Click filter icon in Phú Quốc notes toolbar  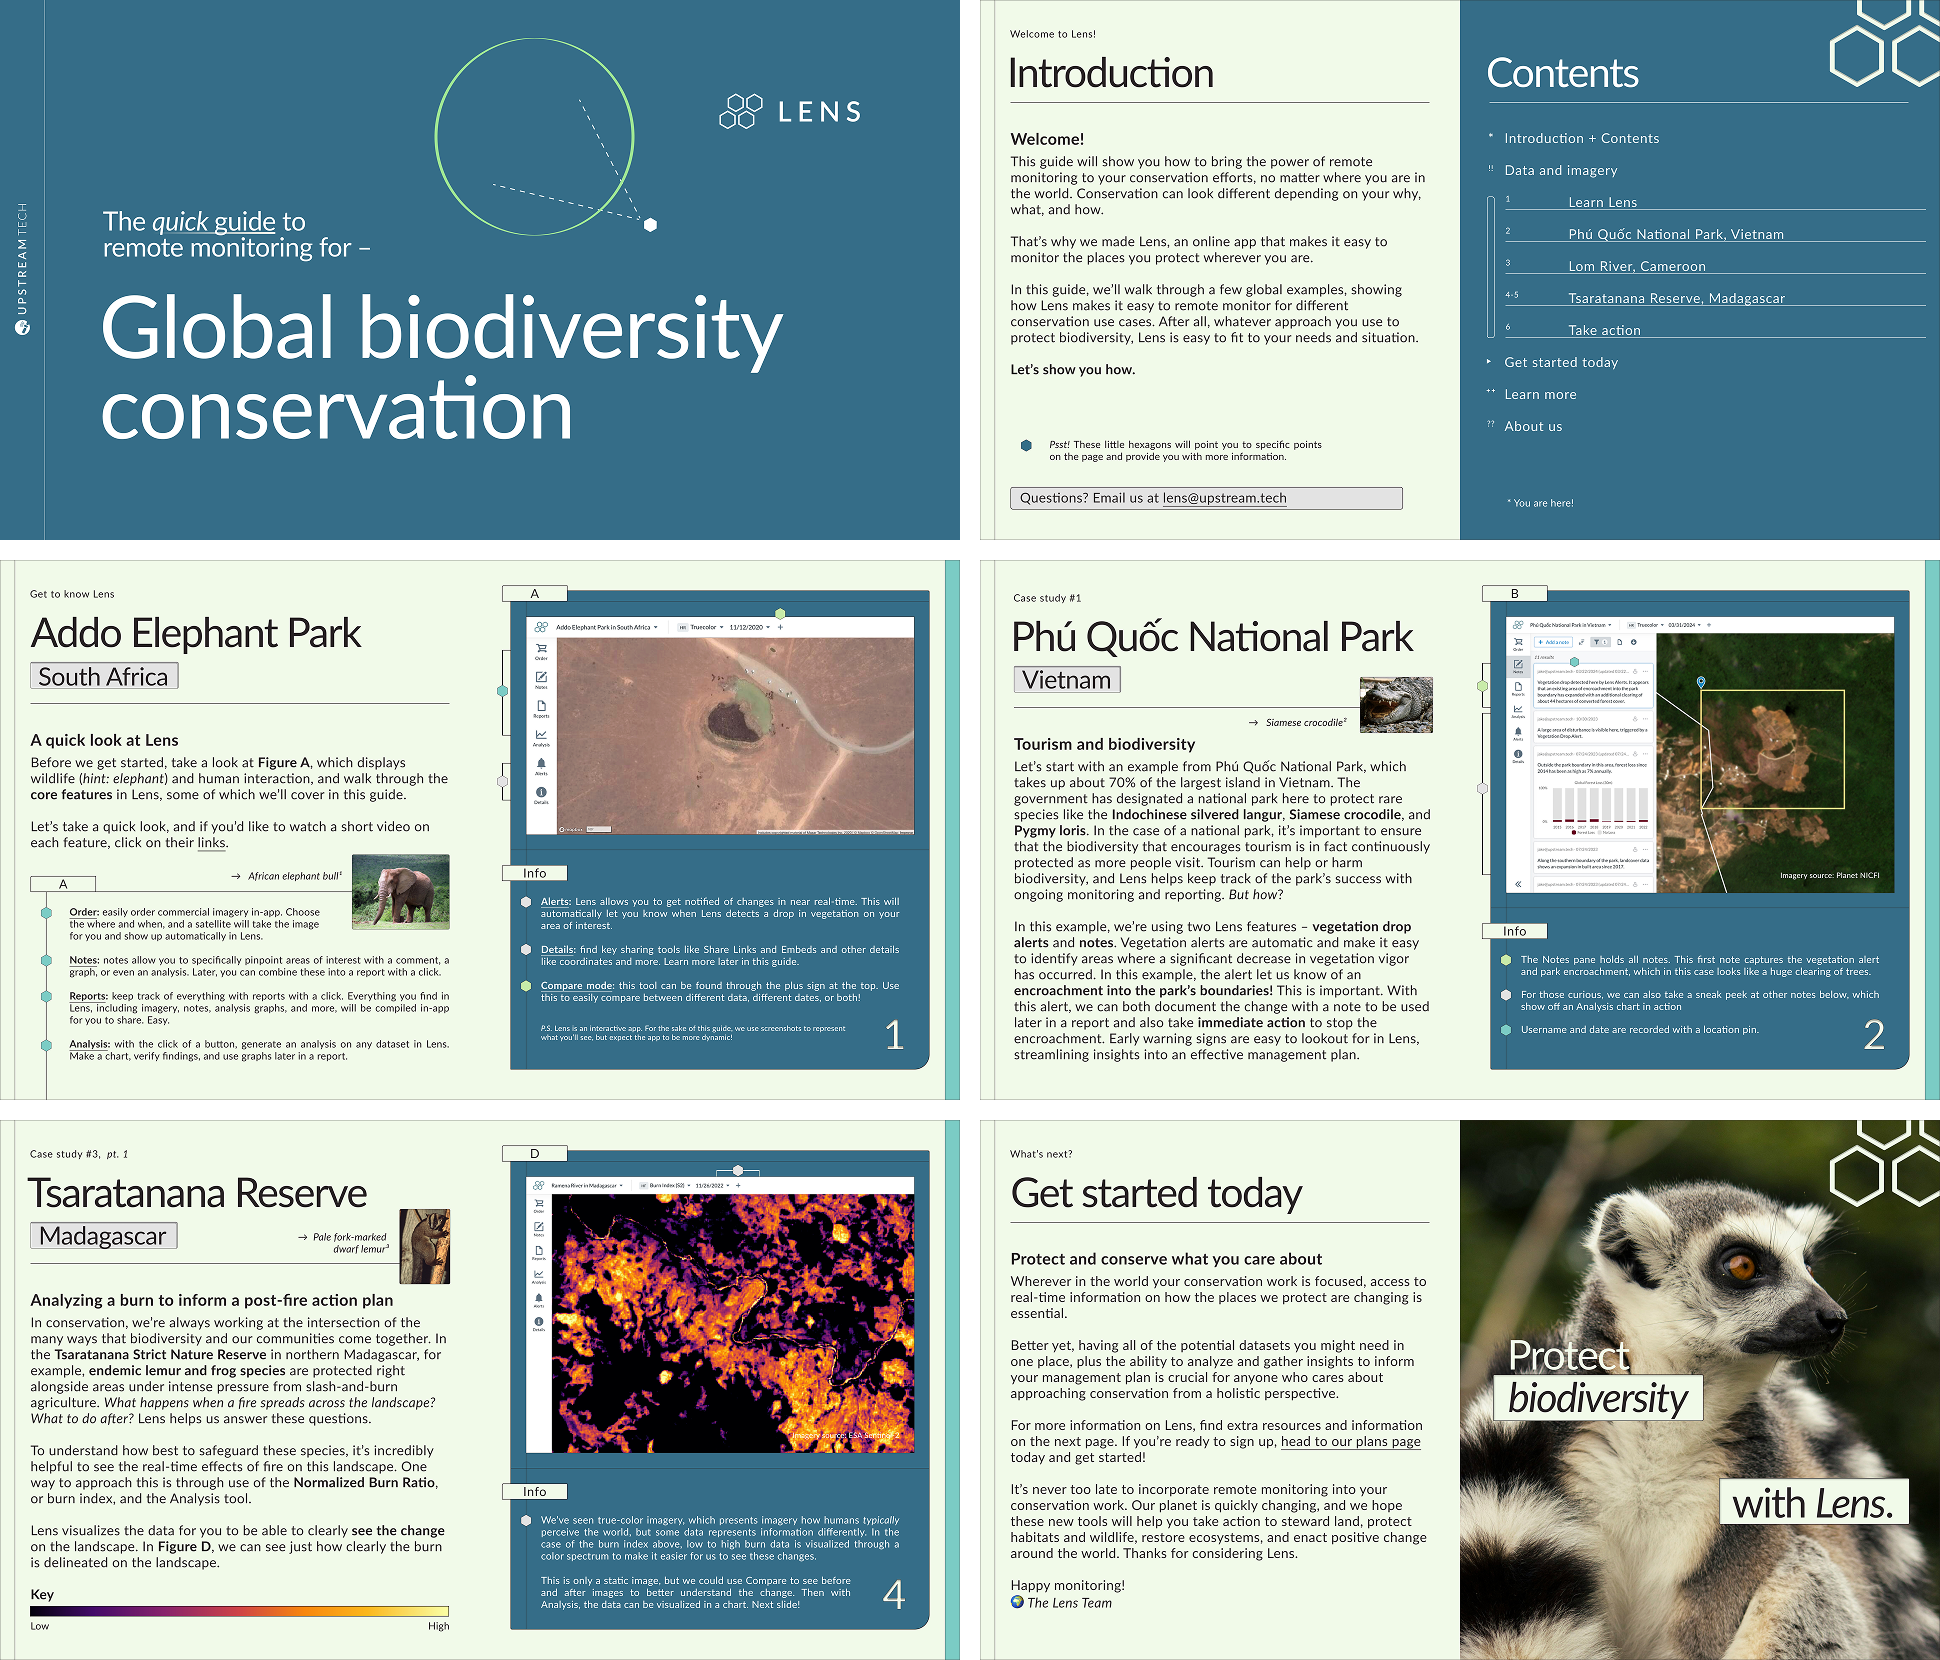pyautogui.click(x=1596, y=642)
